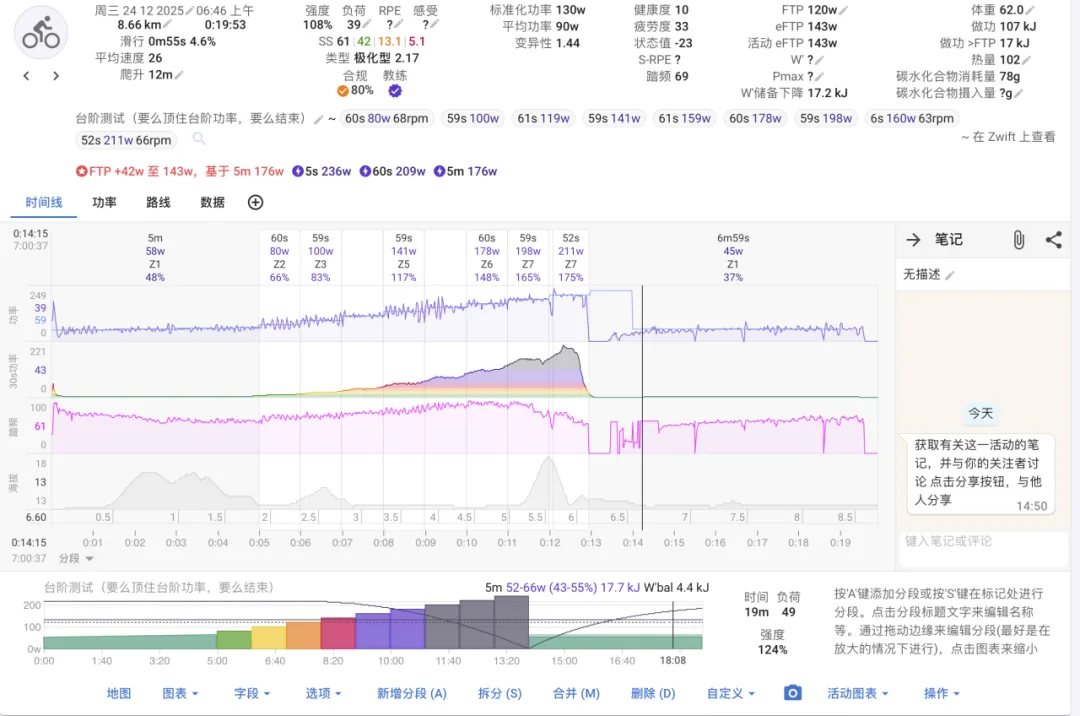Click the yellow step bar in workout chart
Screen dimensions: 1080x716
pos(268,638)
